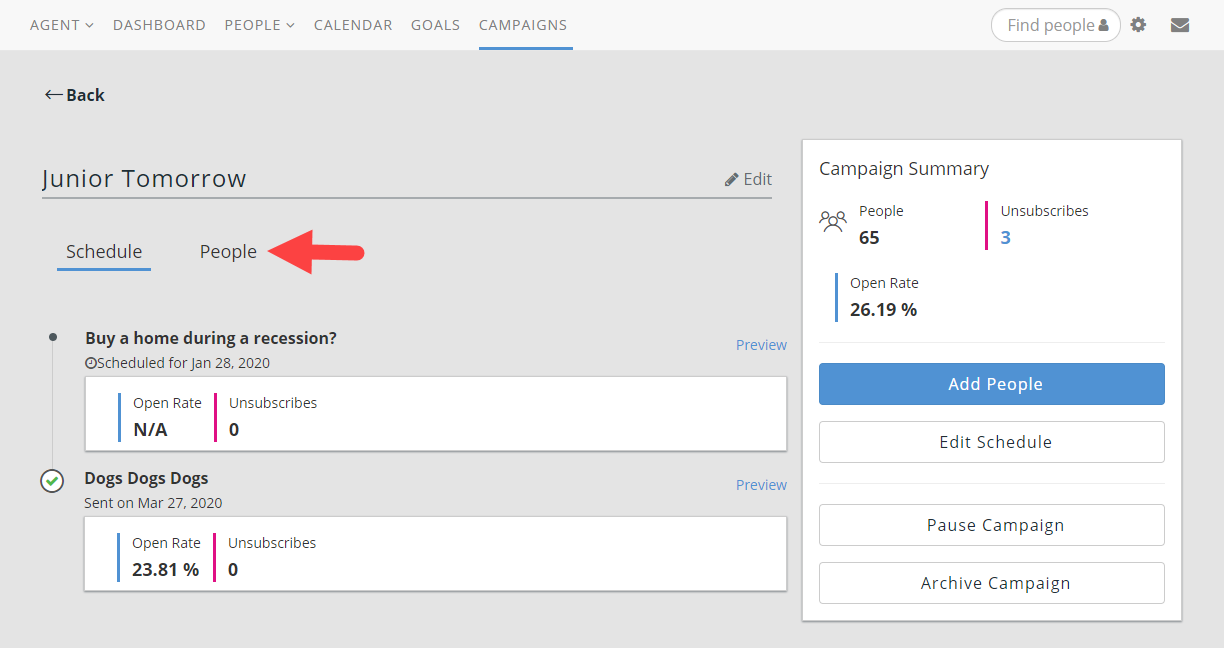Open the settings gear icon

(1138, 25)
